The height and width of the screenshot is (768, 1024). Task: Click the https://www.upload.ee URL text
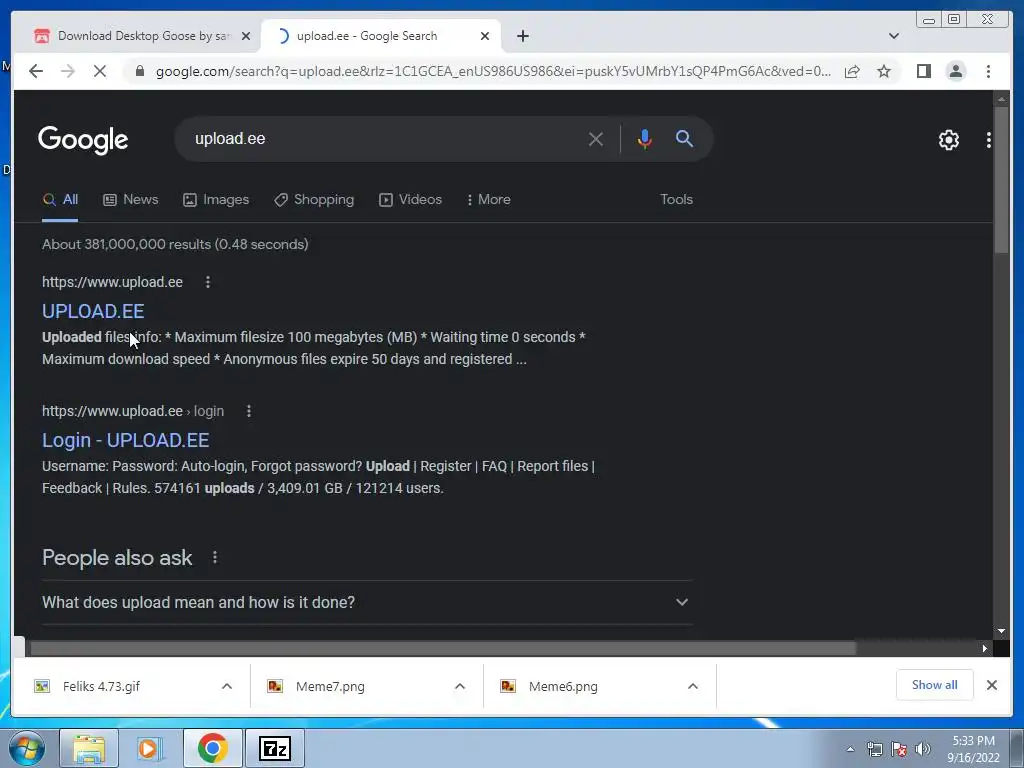112,282
